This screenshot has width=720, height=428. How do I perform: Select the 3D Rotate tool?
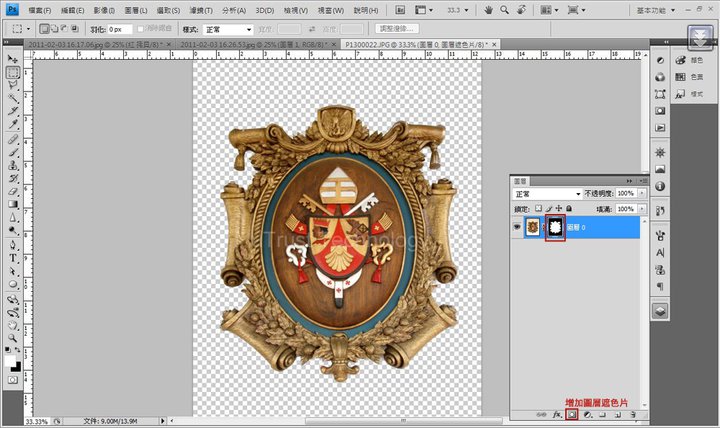(13, 299)
